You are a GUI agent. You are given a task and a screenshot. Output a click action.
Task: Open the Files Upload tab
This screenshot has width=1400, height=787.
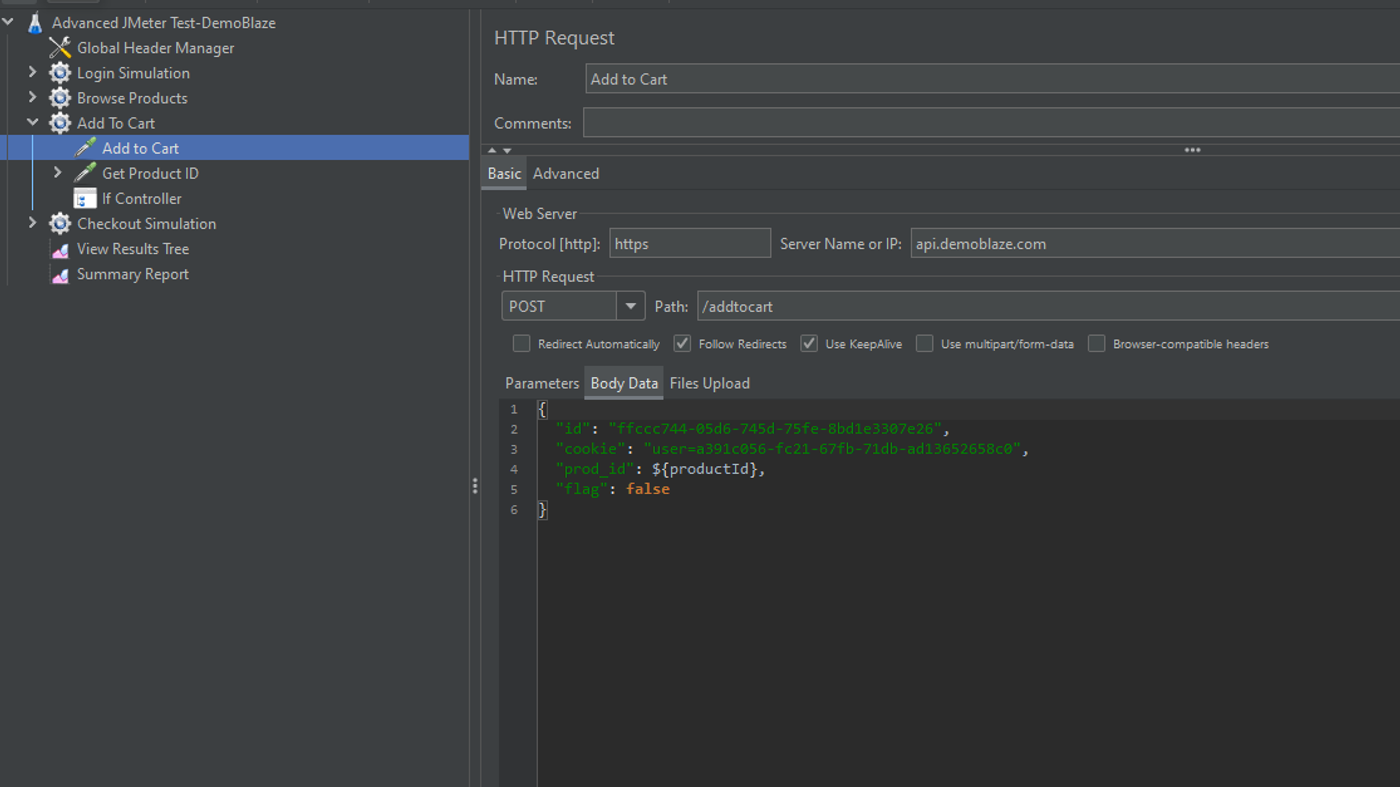[x=710, y=383]
